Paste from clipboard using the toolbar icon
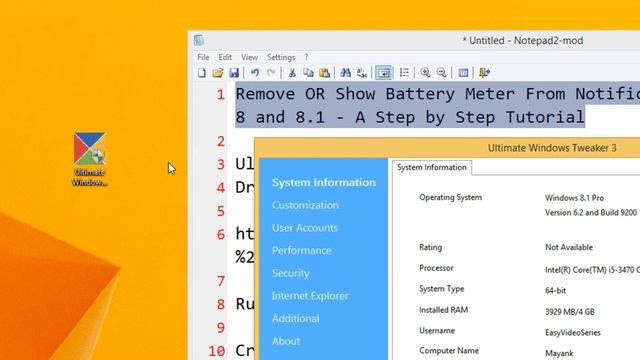640x360 pixels. (324, 73)
